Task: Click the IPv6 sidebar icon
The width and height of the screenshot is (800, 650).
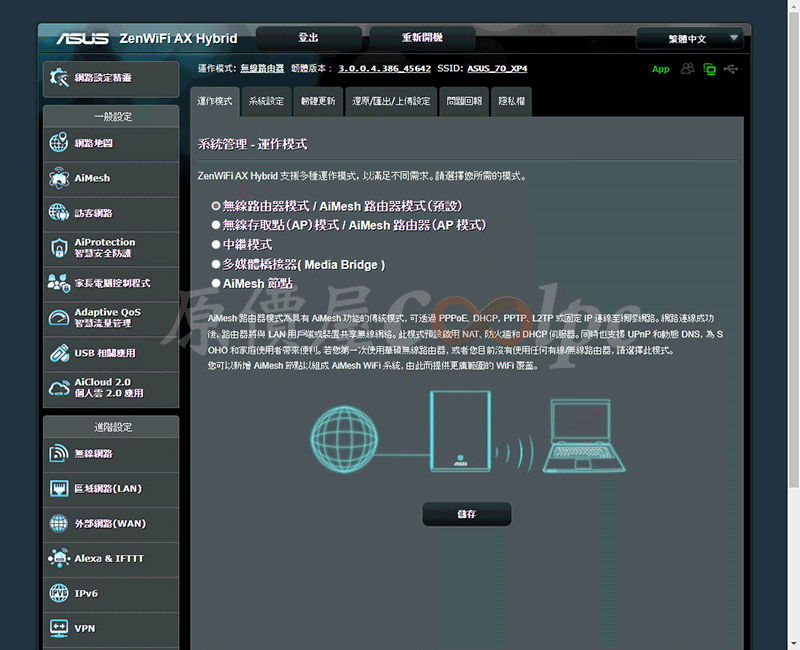Action: coord(59,593)
